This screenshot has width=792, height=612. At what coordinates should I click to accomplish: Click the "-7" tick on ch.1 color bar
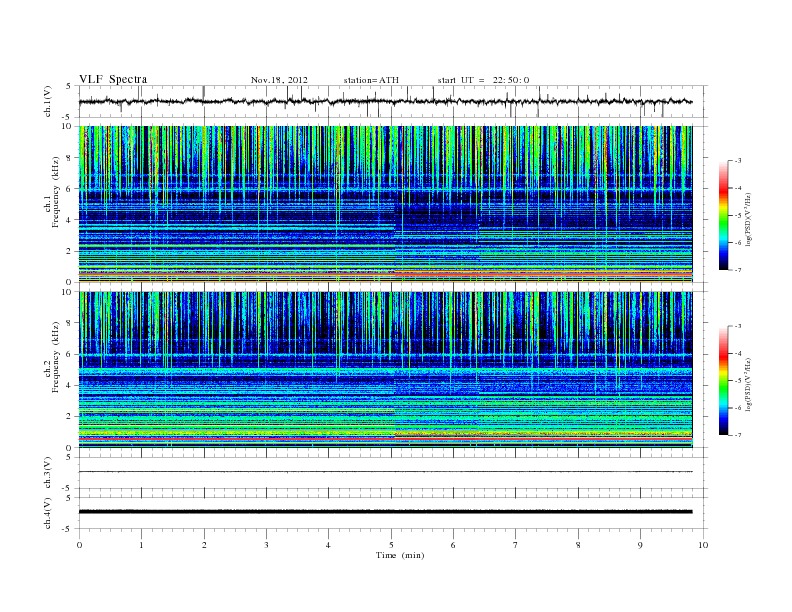pos(738,270)
